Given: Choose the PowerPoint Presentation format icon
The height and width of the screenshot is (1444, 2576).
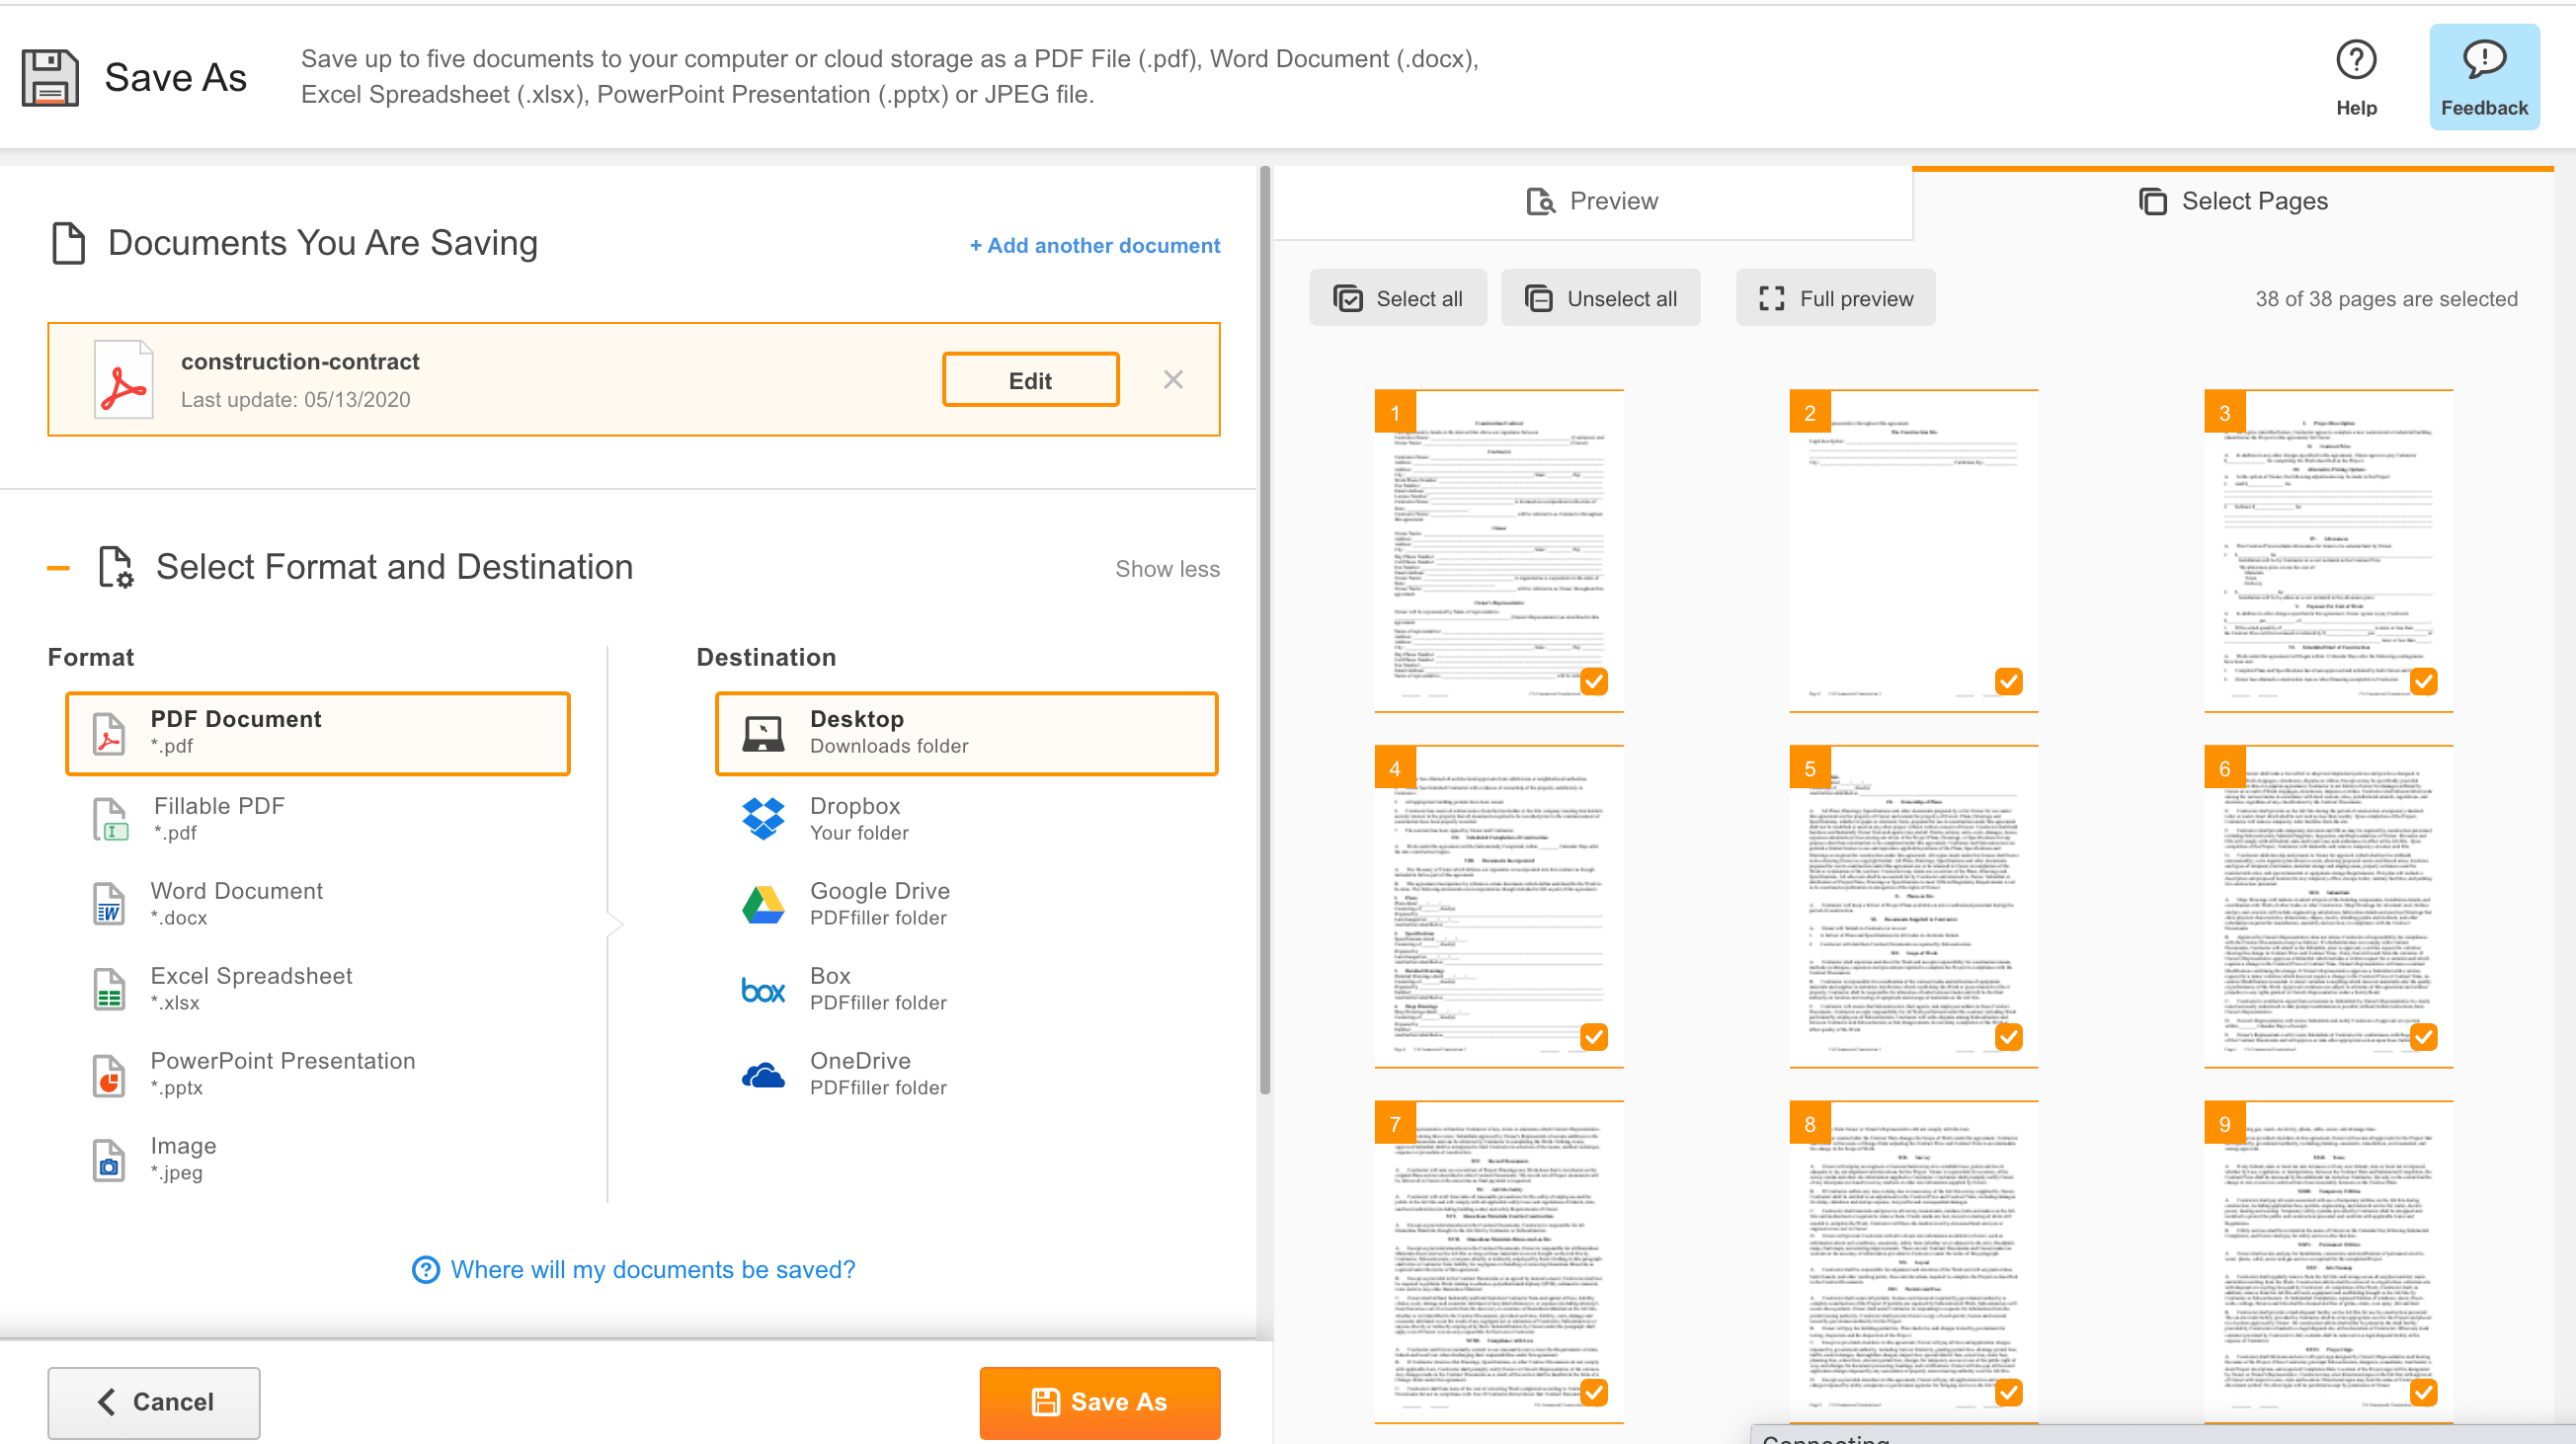Looking at the screenshot, I should (109, 1075).
